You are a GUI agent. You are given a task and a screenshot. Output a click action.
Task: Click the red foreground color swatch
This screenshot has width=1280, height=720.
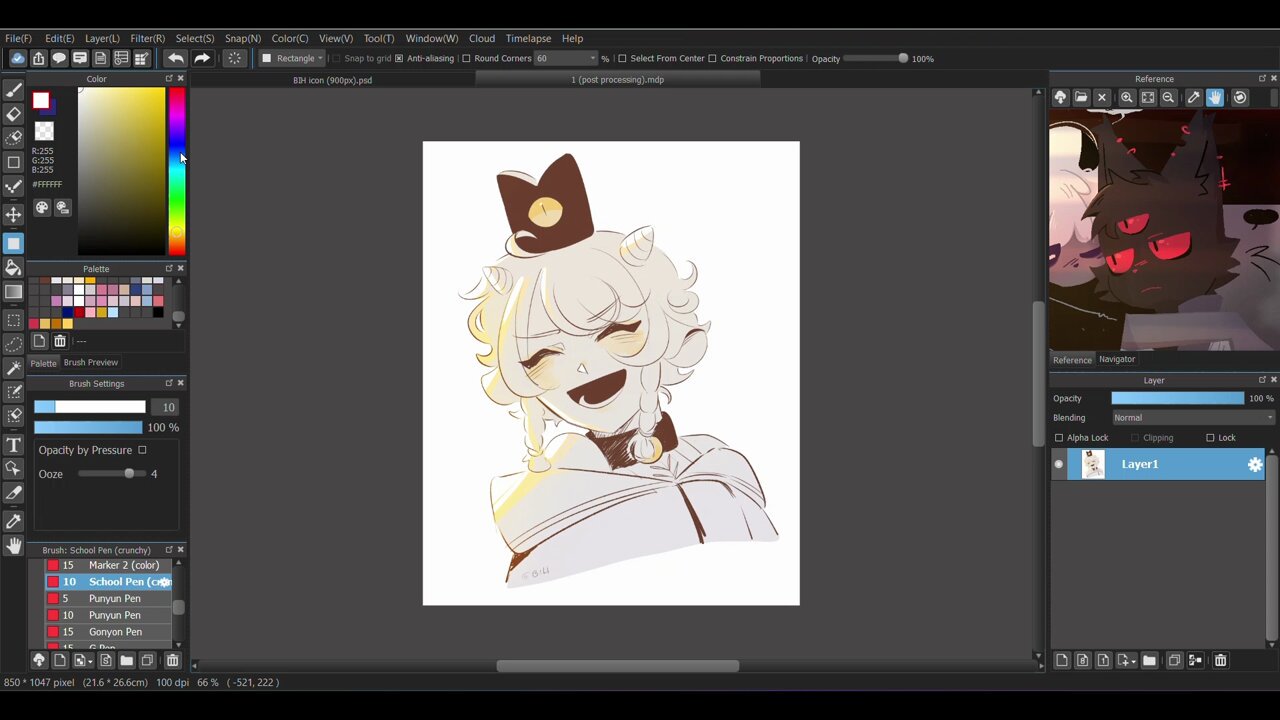point(40,100)
